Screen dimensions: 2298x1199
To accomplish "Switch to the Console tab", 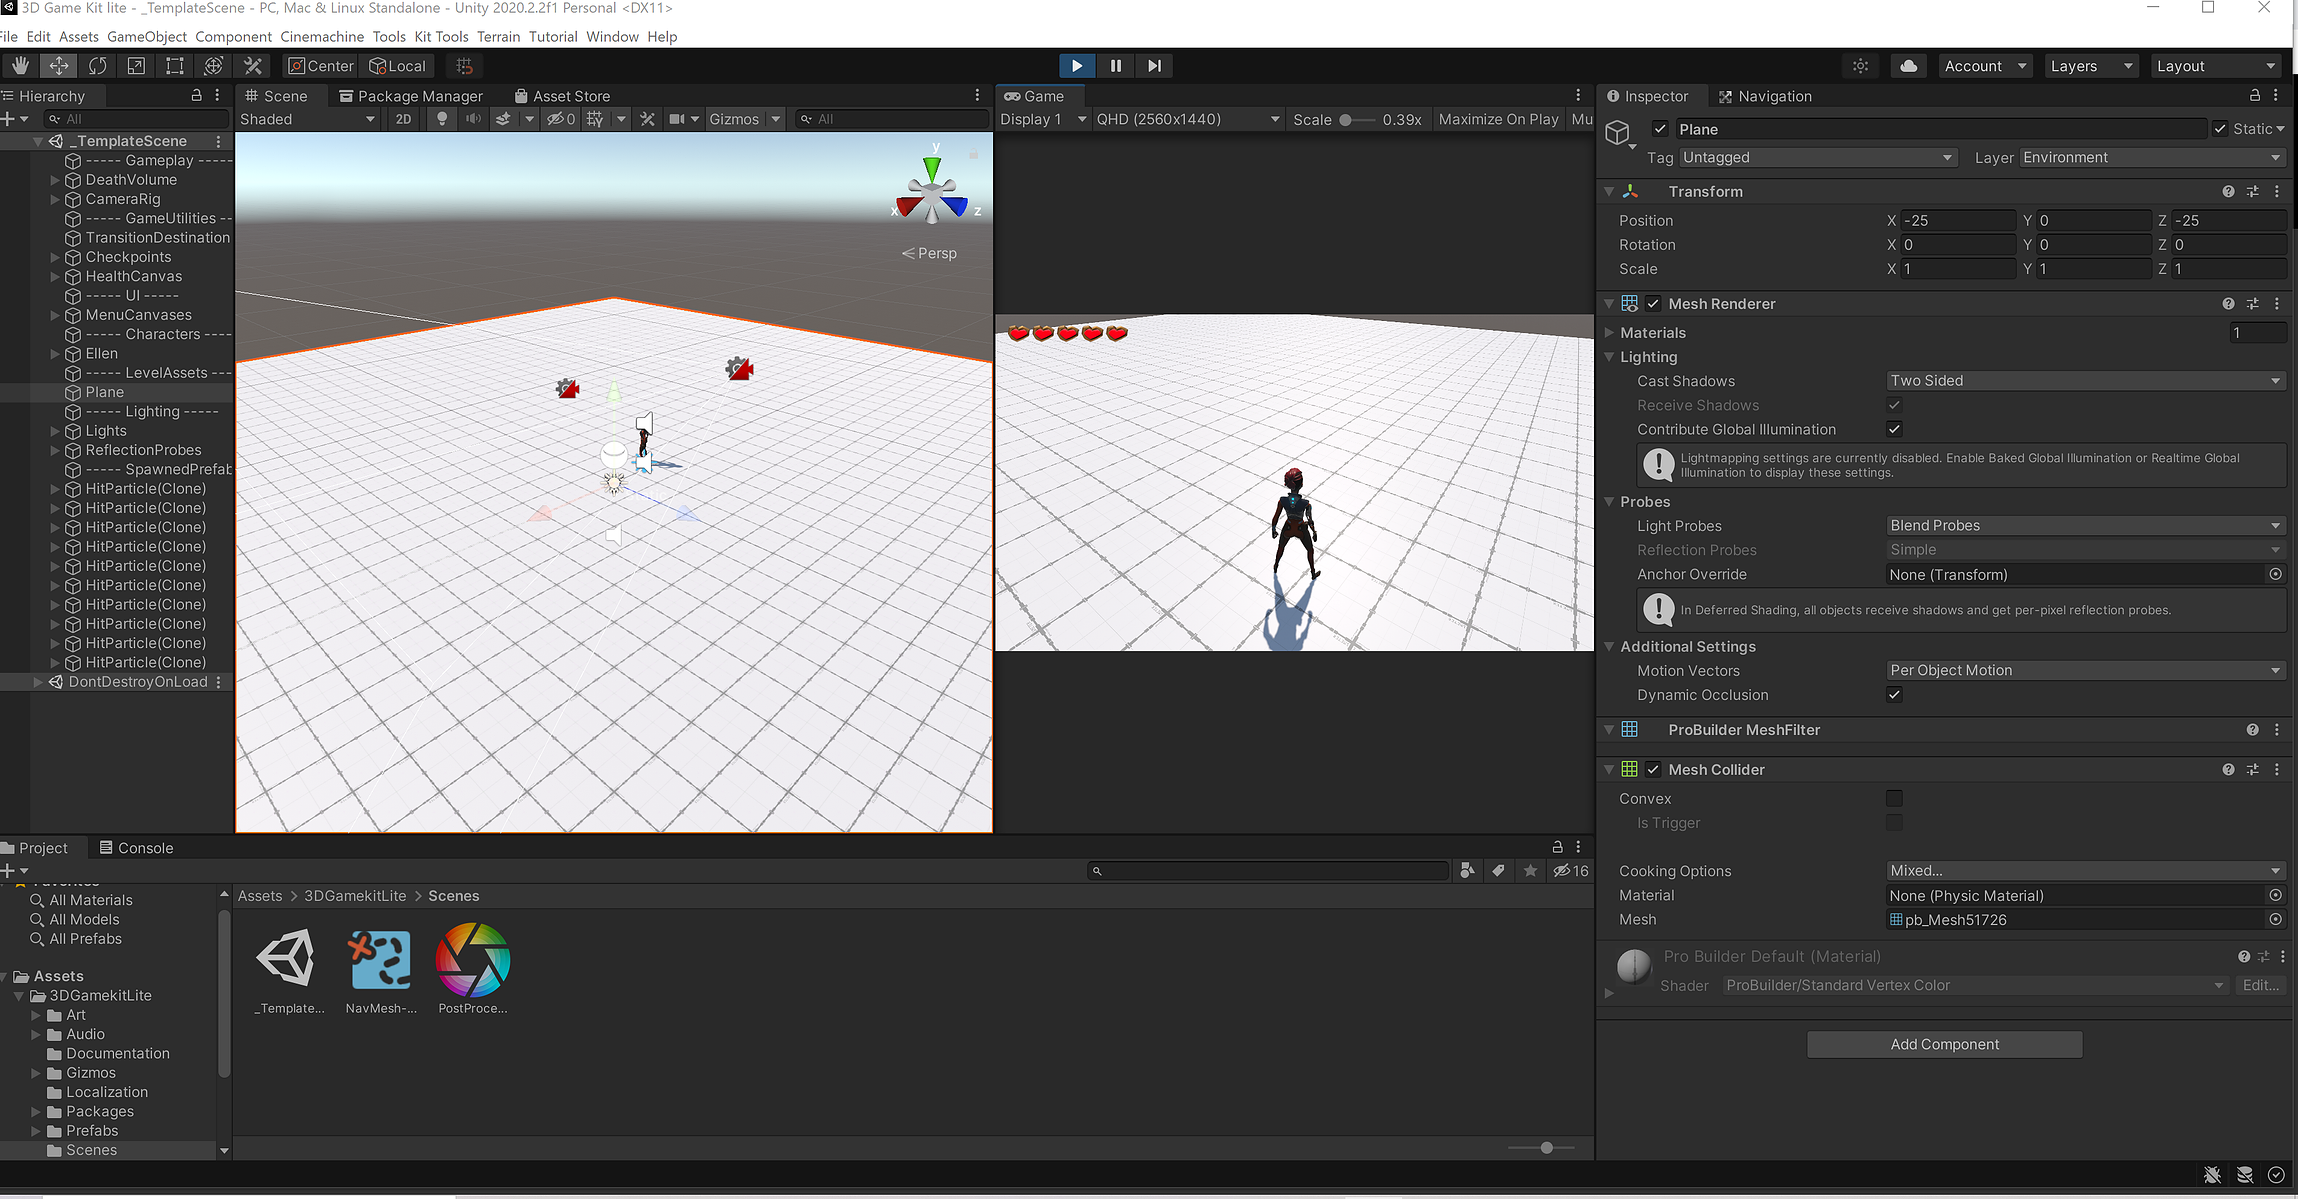I will (x=136, y=848).
